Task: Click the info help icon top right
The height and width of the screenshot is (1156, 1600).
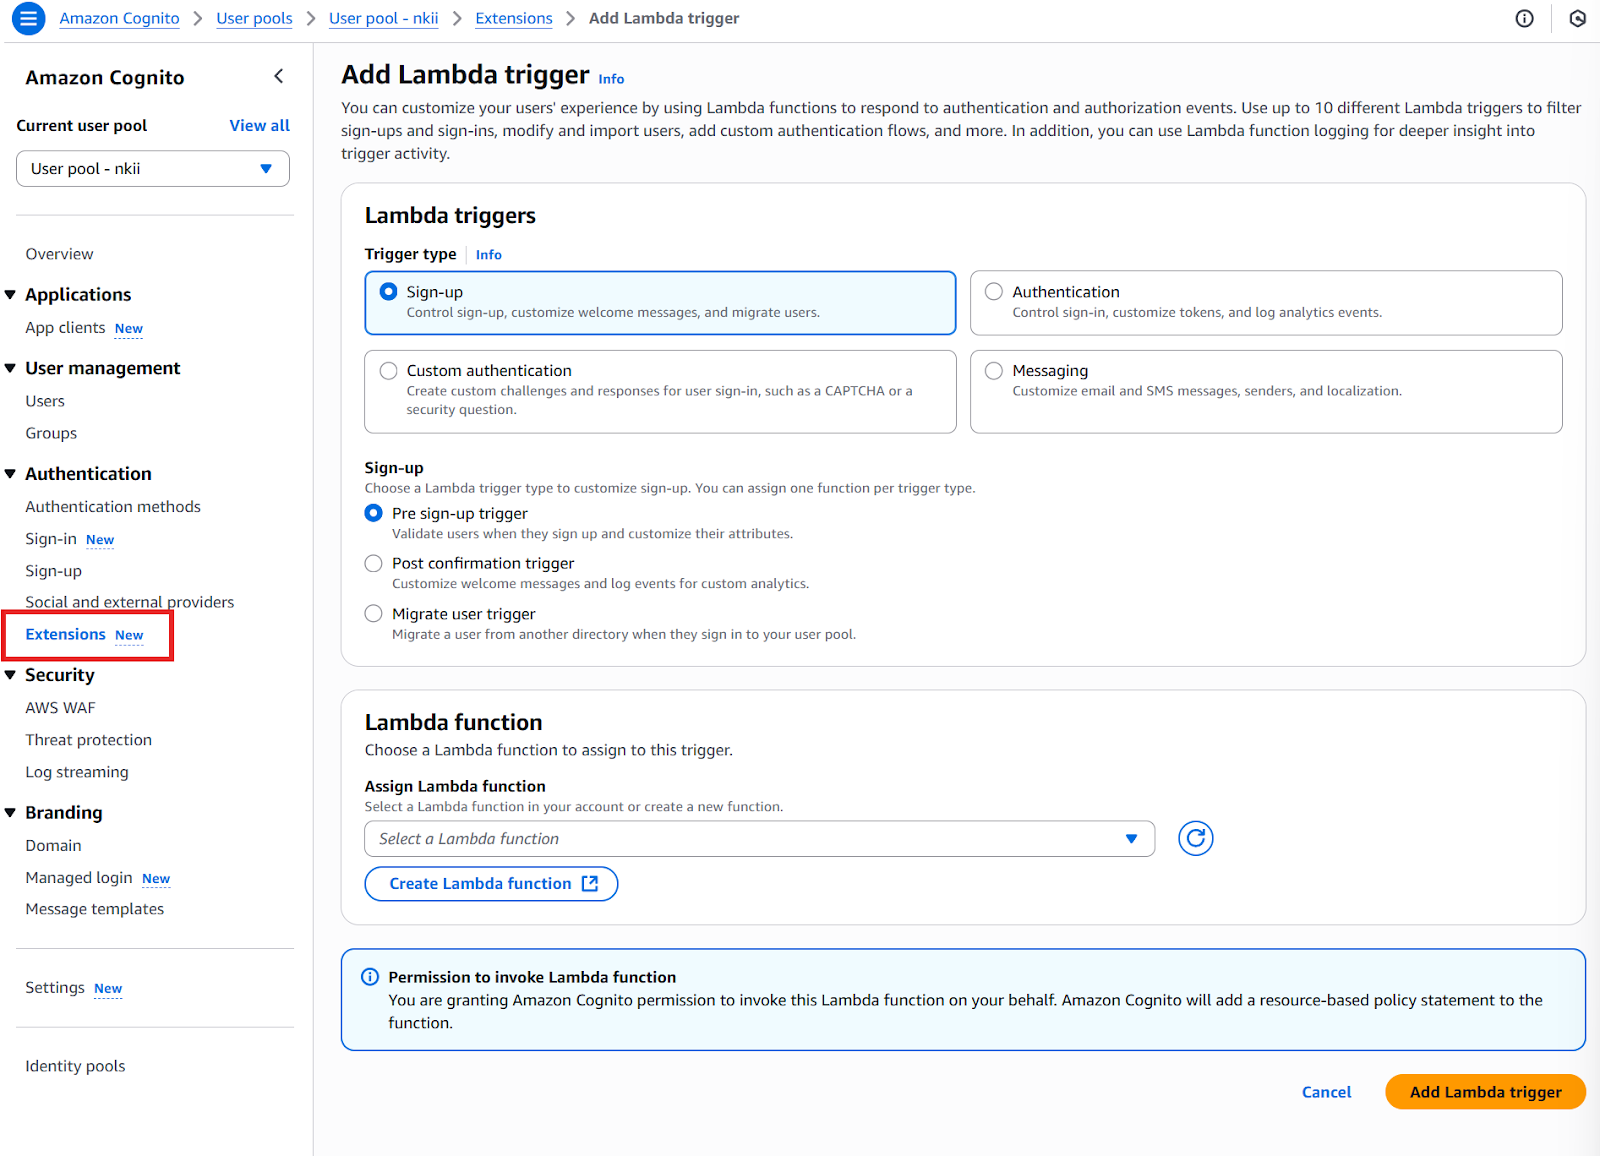Action: [1524, 18]
